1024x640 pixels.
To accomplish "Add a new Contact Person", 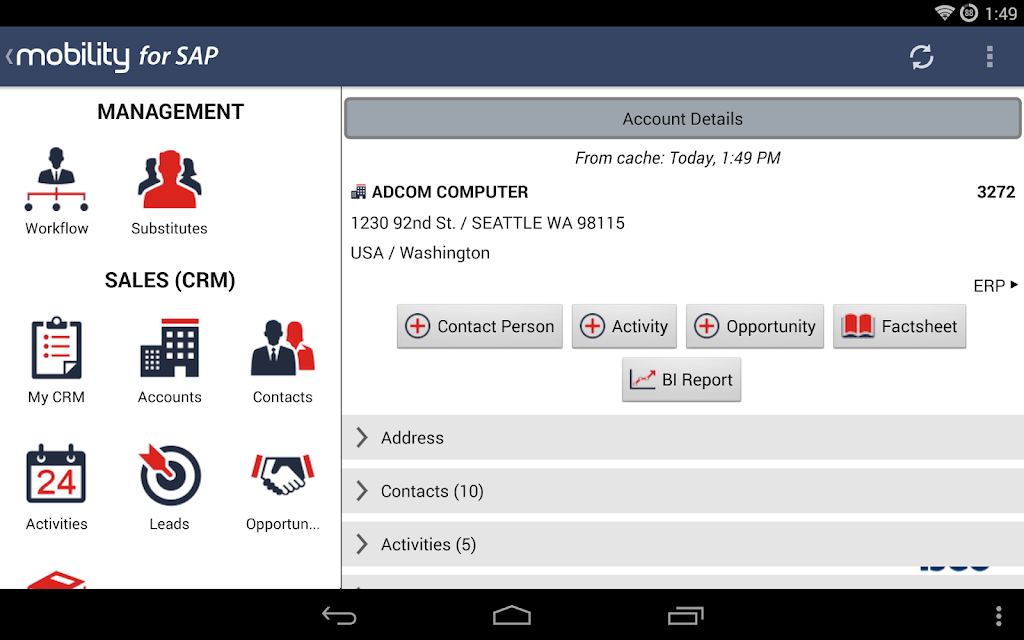I will click(x=479, y=326).
